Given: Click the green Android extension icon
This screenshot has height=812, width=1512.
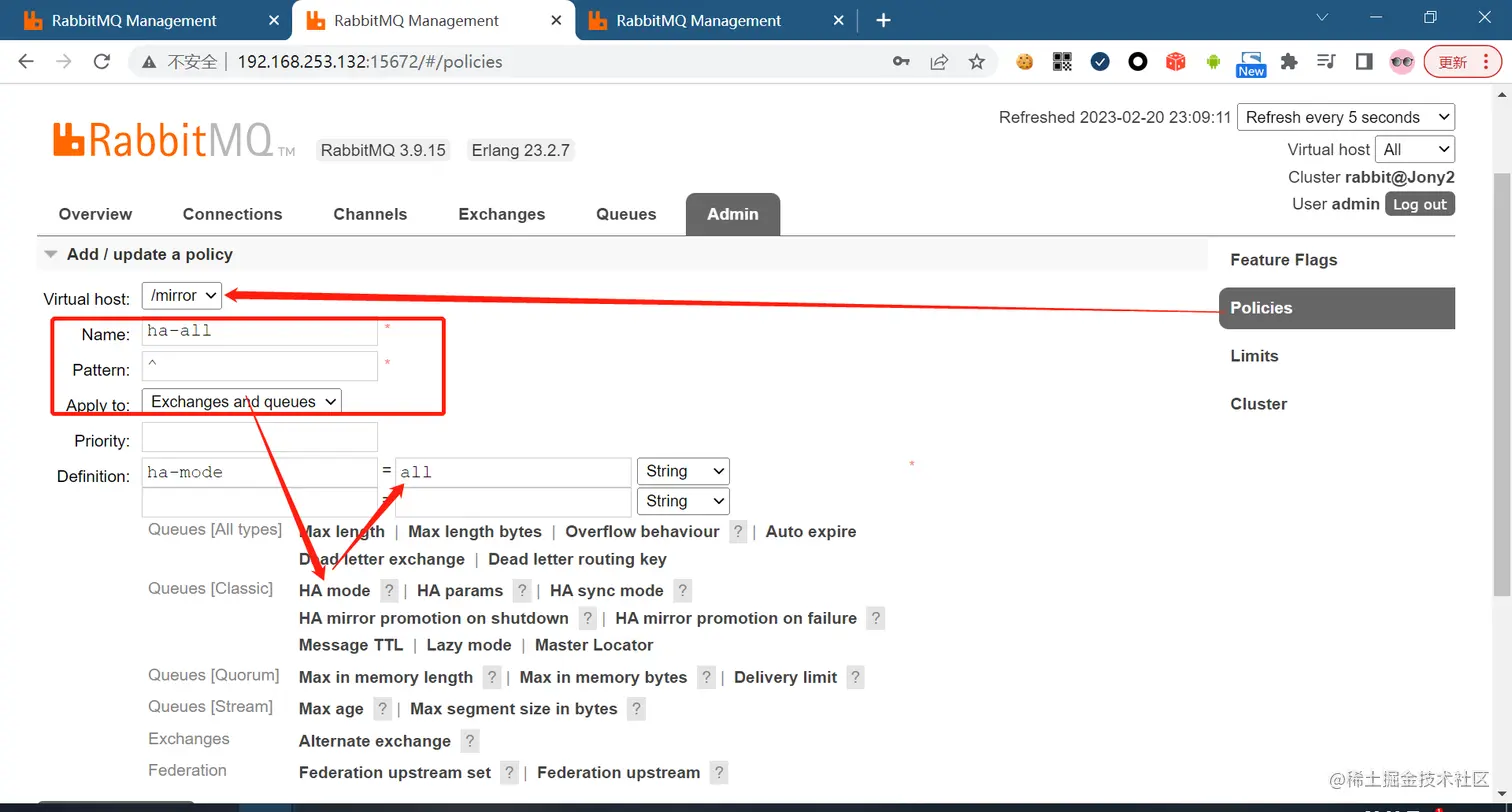Looking at the screenshot, I should (x=1213, y=62).
